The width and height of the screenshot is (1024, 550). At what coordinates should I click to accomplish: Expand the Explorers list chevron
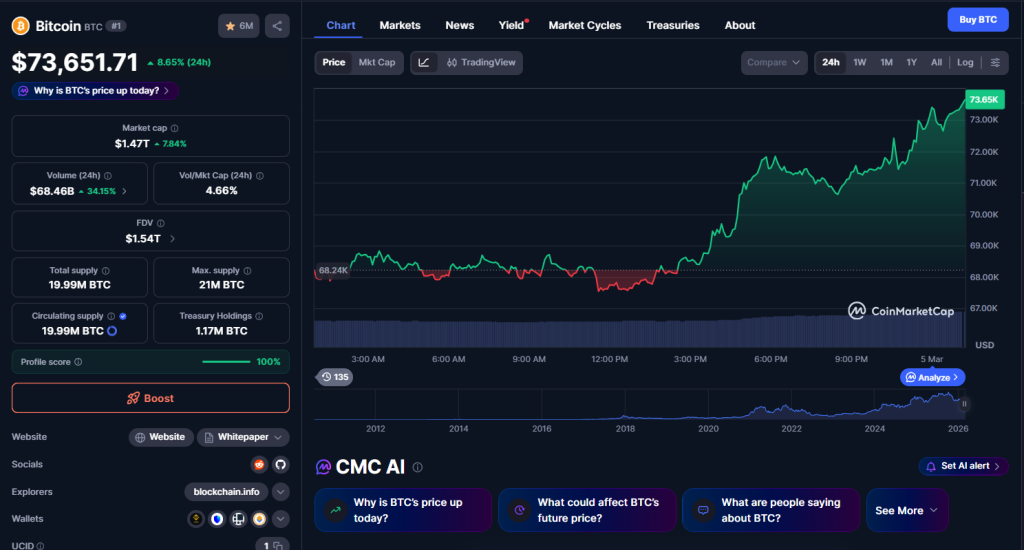pos(280,492)
